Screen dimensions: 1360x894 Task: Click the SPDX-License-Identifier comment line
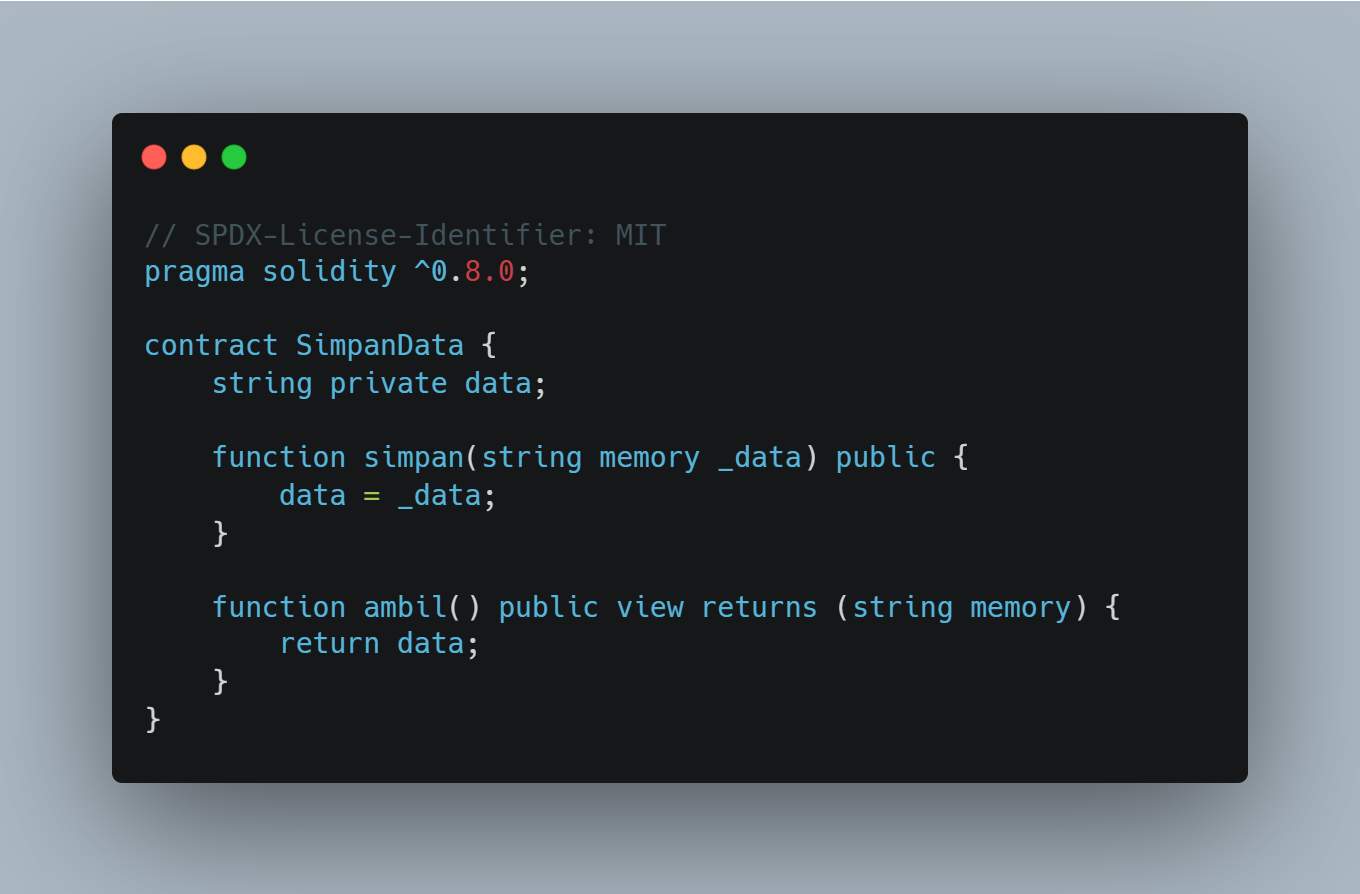(405, 236)
